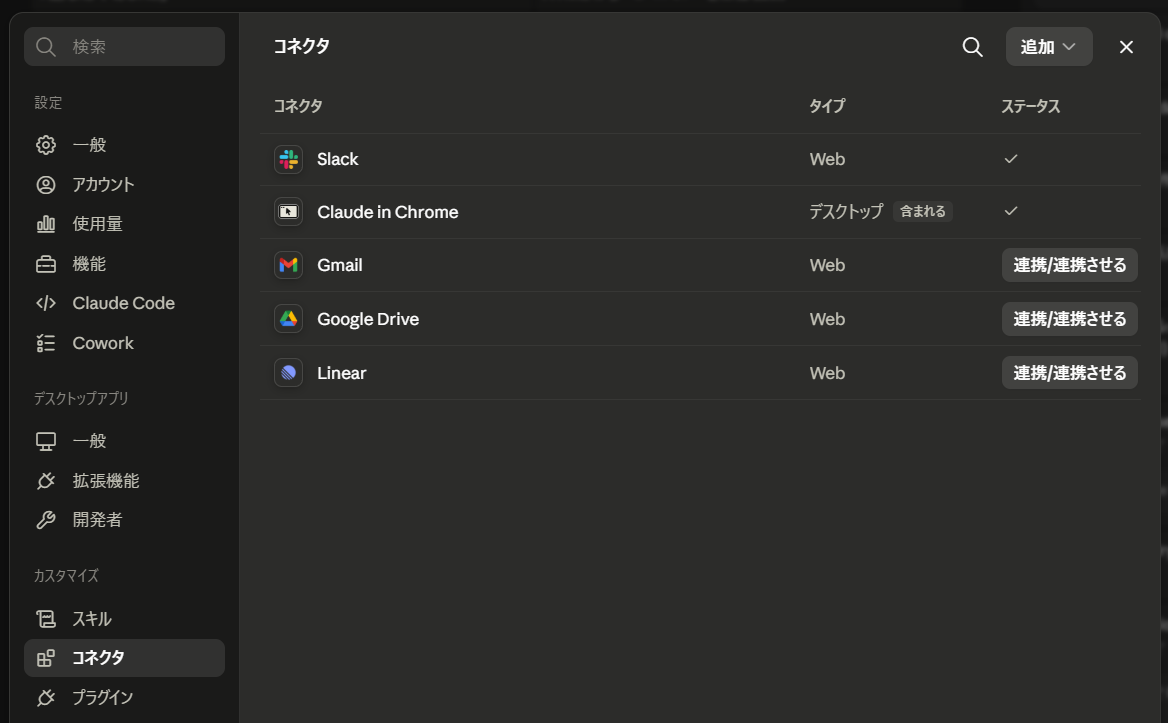Click the Gmail connector name
The height and width of the screenshot is (723, 1168).
pyautogui.click(x=340, y=265)
